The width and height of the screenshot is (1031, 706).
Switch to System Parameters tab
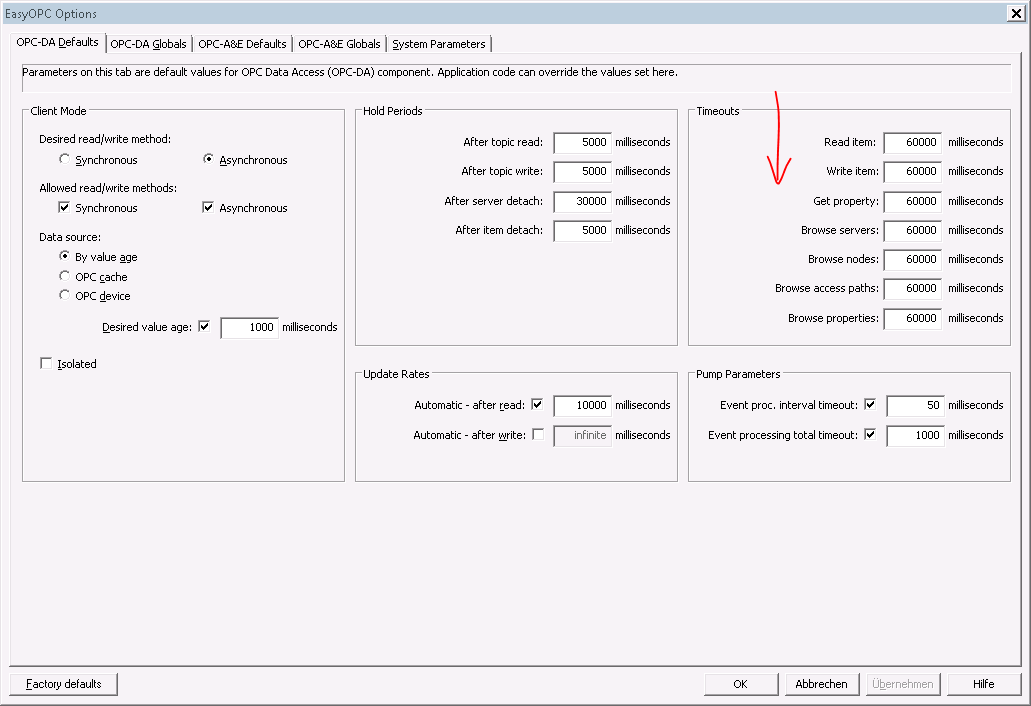pos(439,44)
